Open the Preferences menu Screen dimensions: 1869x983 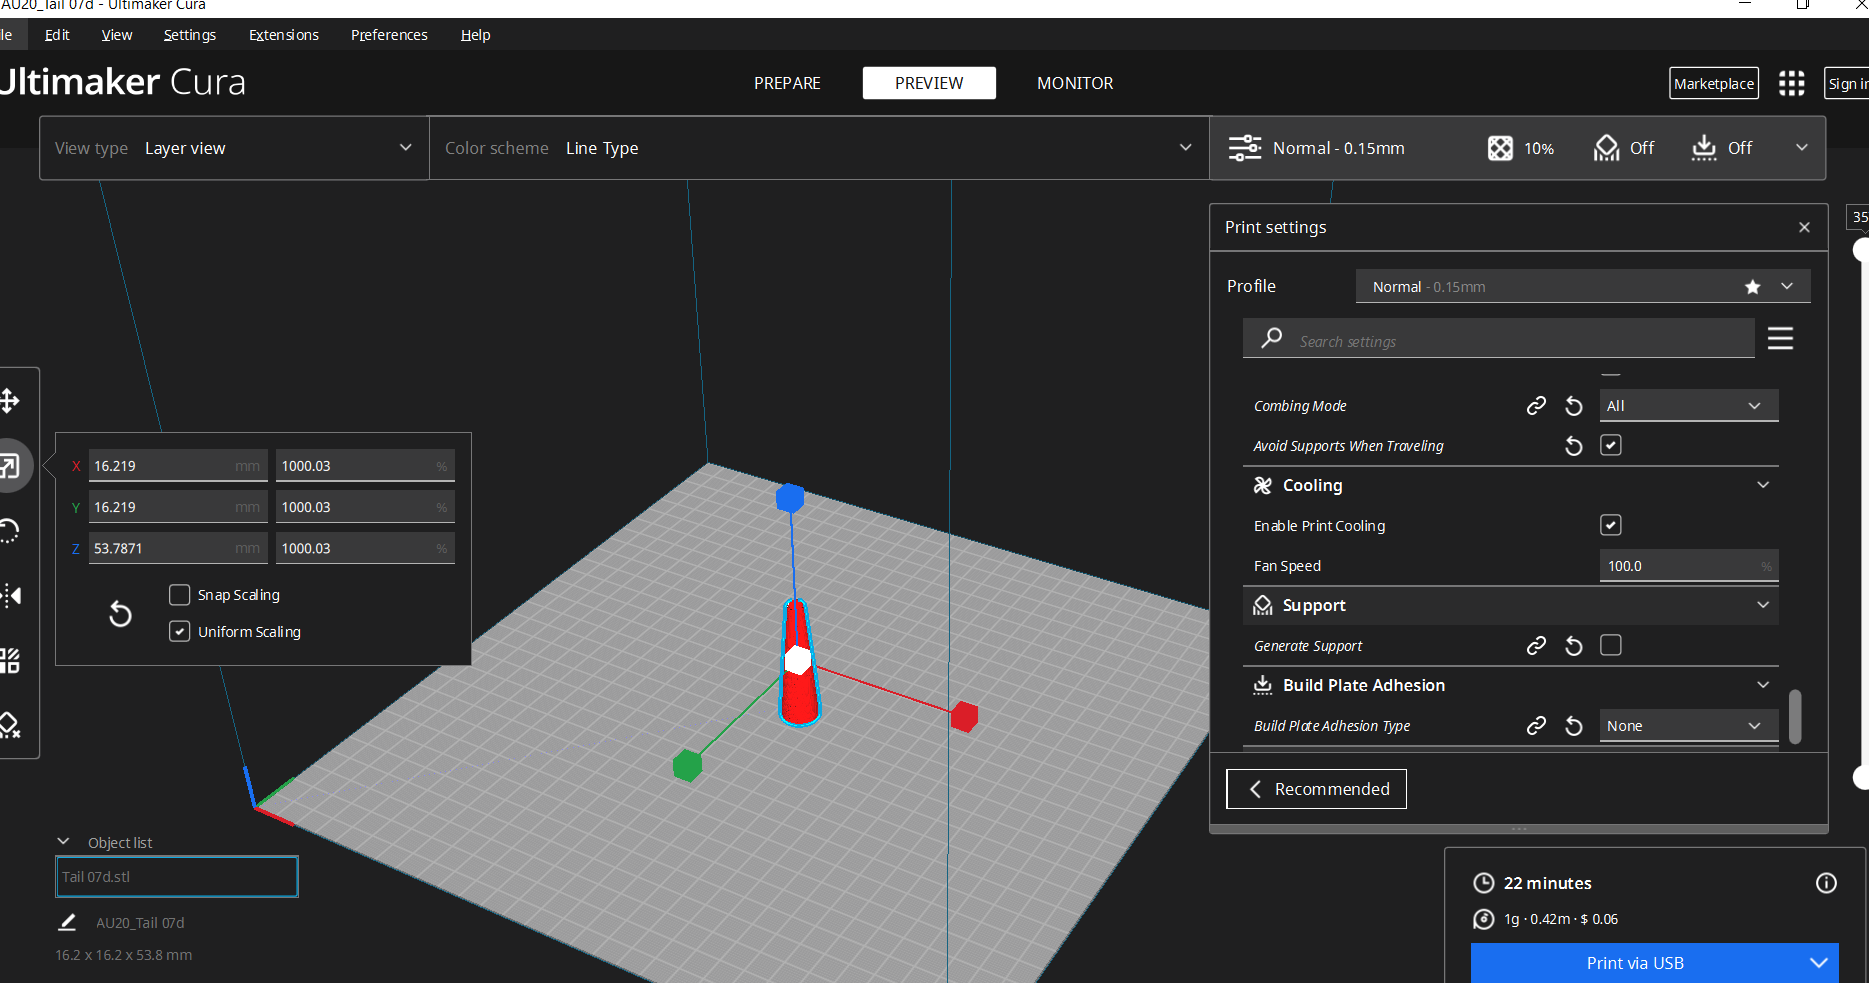click(x=389, y=35)
